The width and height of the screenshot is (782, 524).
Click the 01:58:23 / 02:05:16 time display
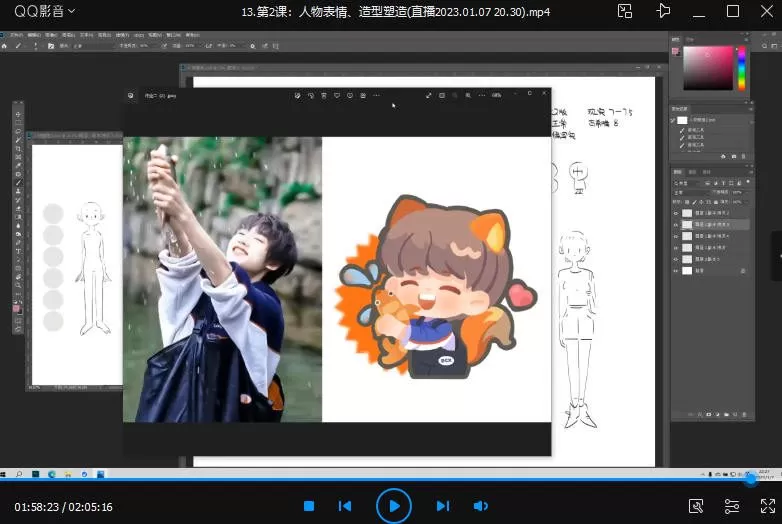click(x=63, y=507)
